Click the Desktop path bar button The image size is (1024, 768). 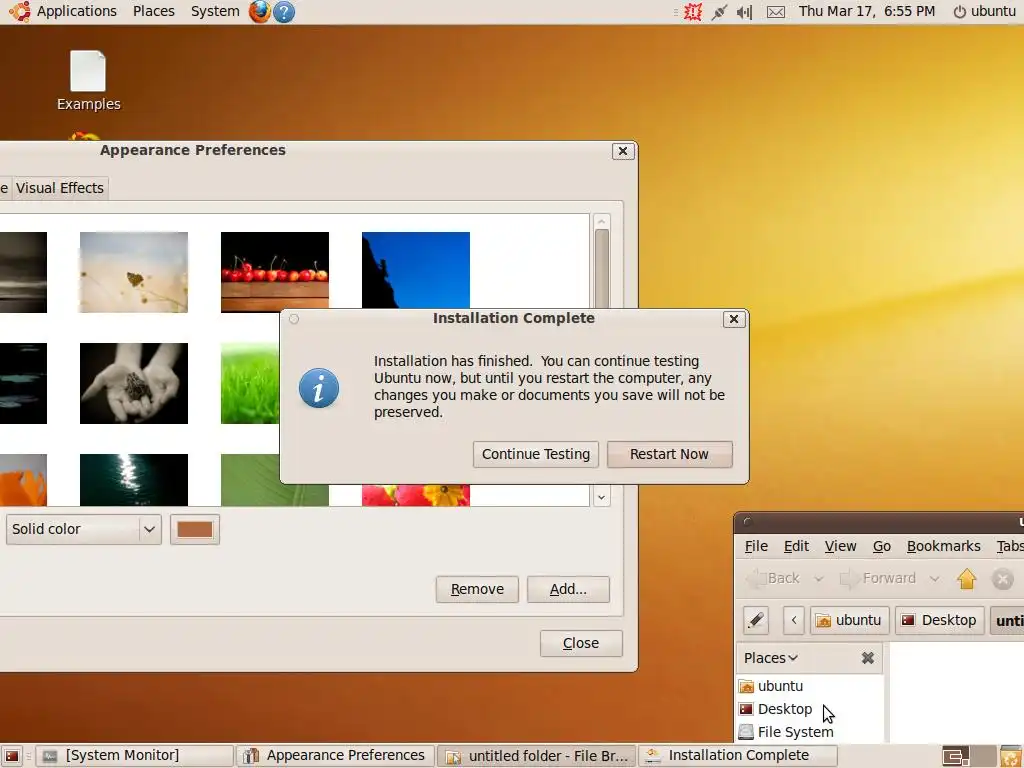coord(939,620)
